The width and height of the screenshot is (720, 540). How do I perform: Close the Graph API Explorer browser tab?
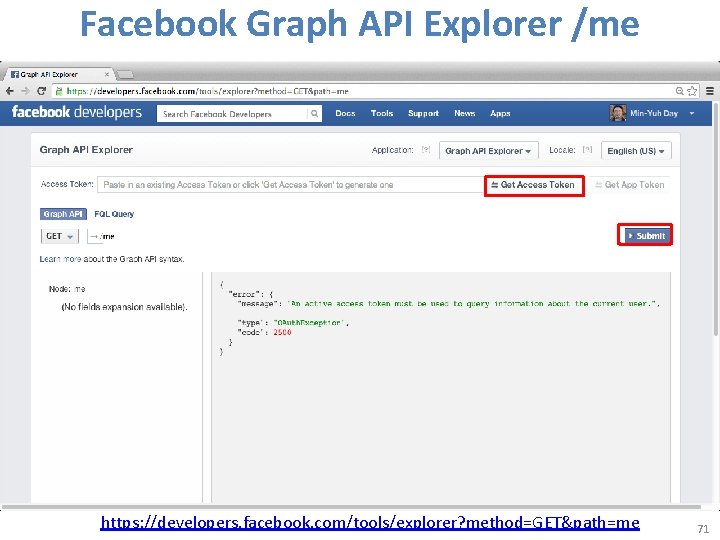(107, 74)
